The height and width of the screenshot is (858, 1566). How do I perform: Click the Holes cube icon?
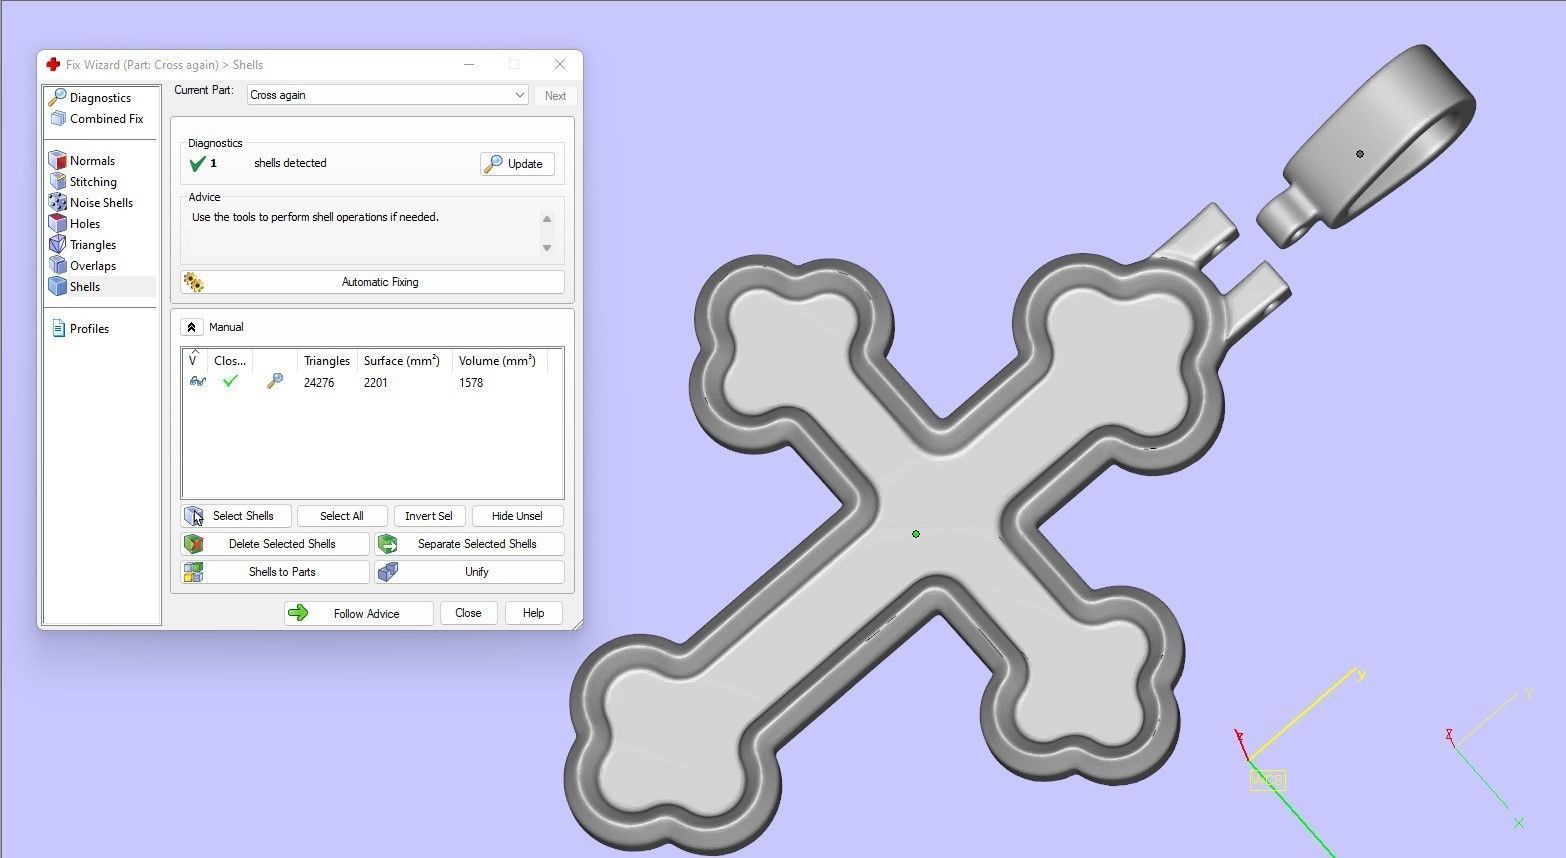pos(58,223)
